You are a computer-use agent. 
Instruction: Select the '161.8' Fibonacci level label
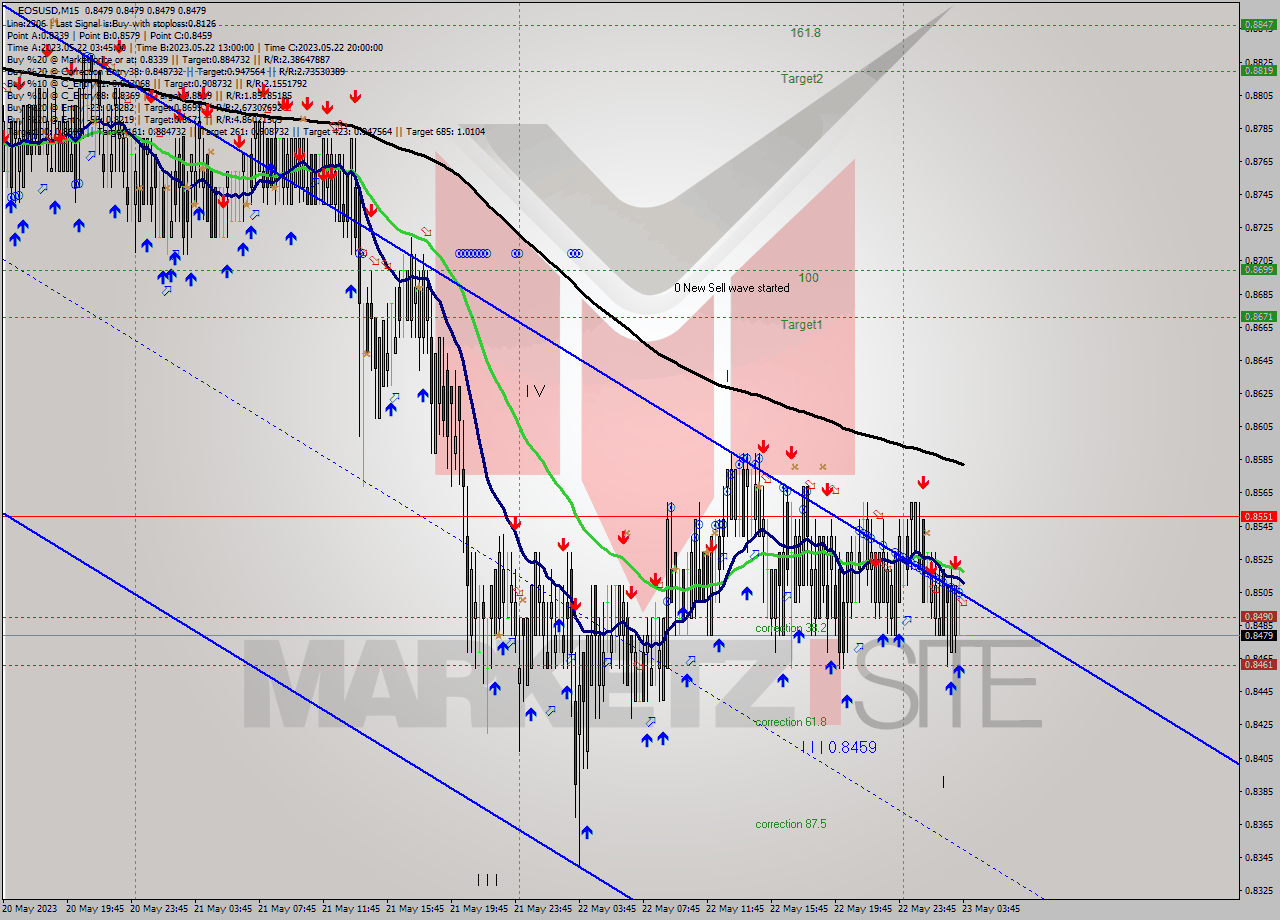(805, 33)
